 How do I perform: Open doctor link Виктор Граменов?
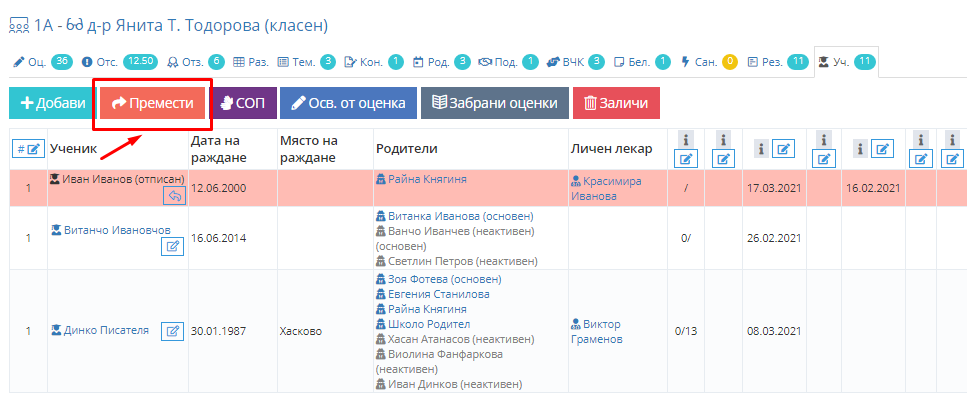(596, 332)
